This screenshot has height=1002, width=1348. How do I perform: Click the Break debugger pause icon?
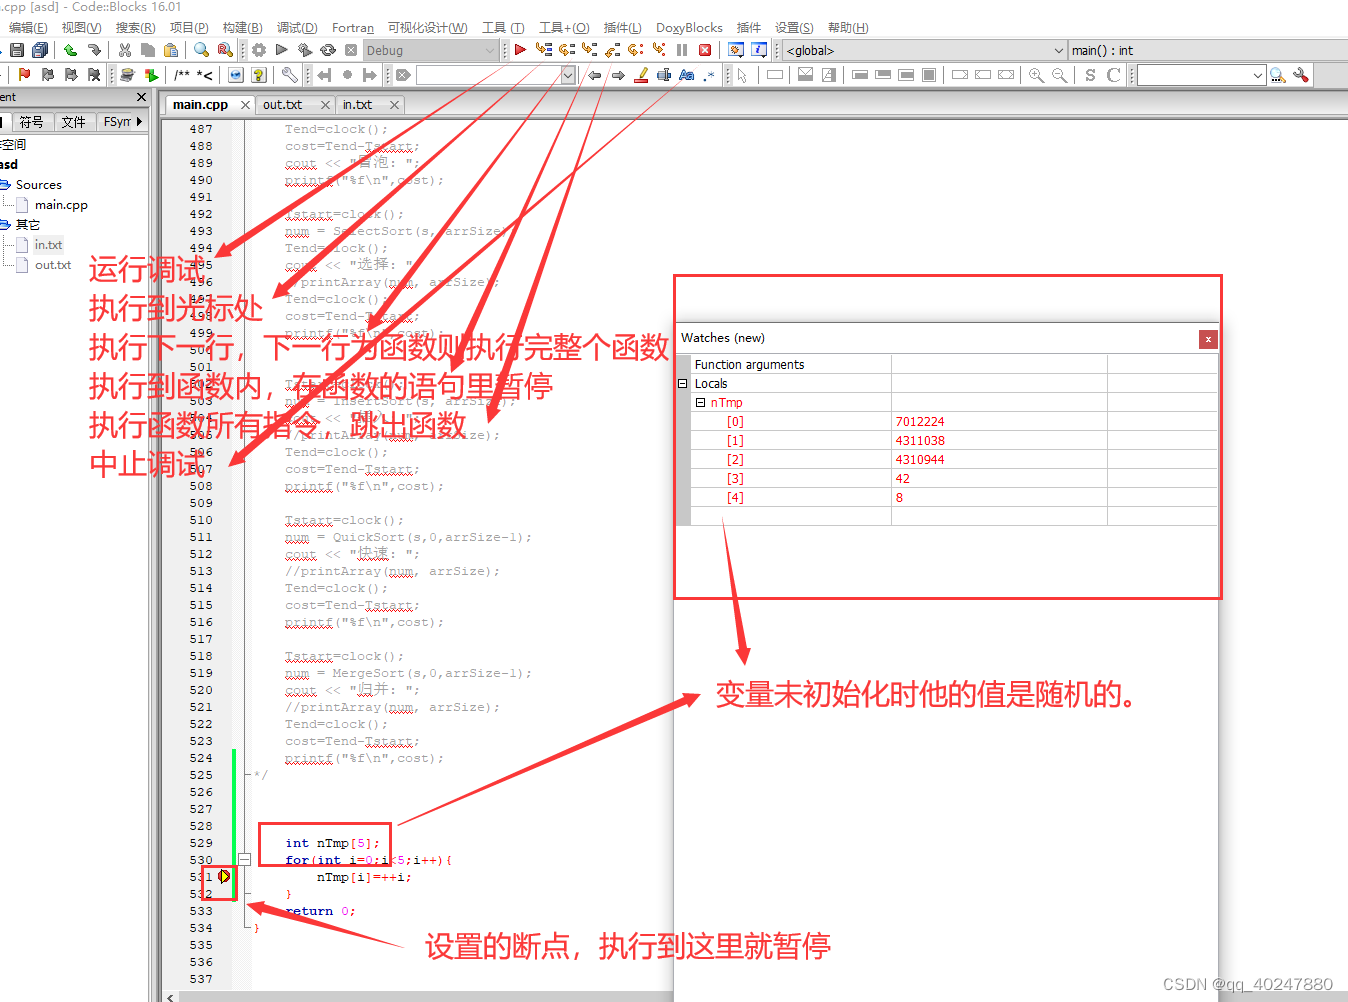tap(682, 50)
